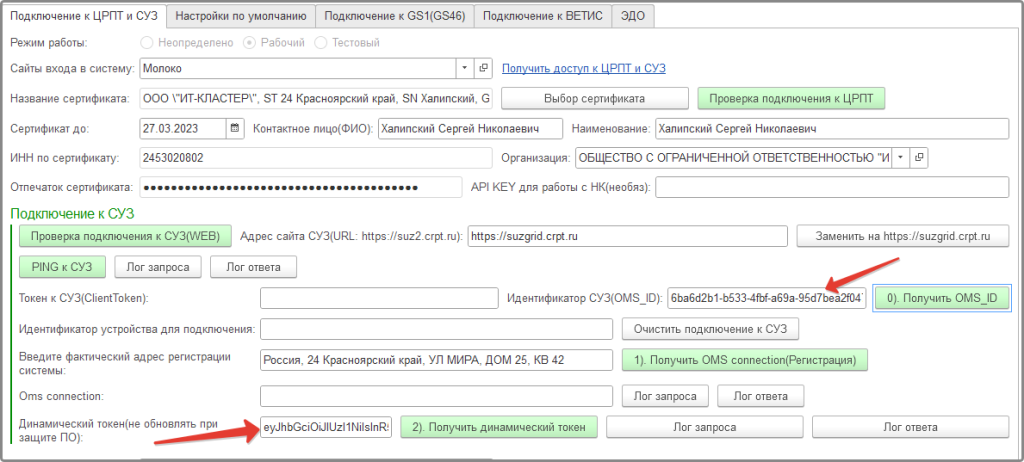Click Выбор сертификата button

pos(594,99)
